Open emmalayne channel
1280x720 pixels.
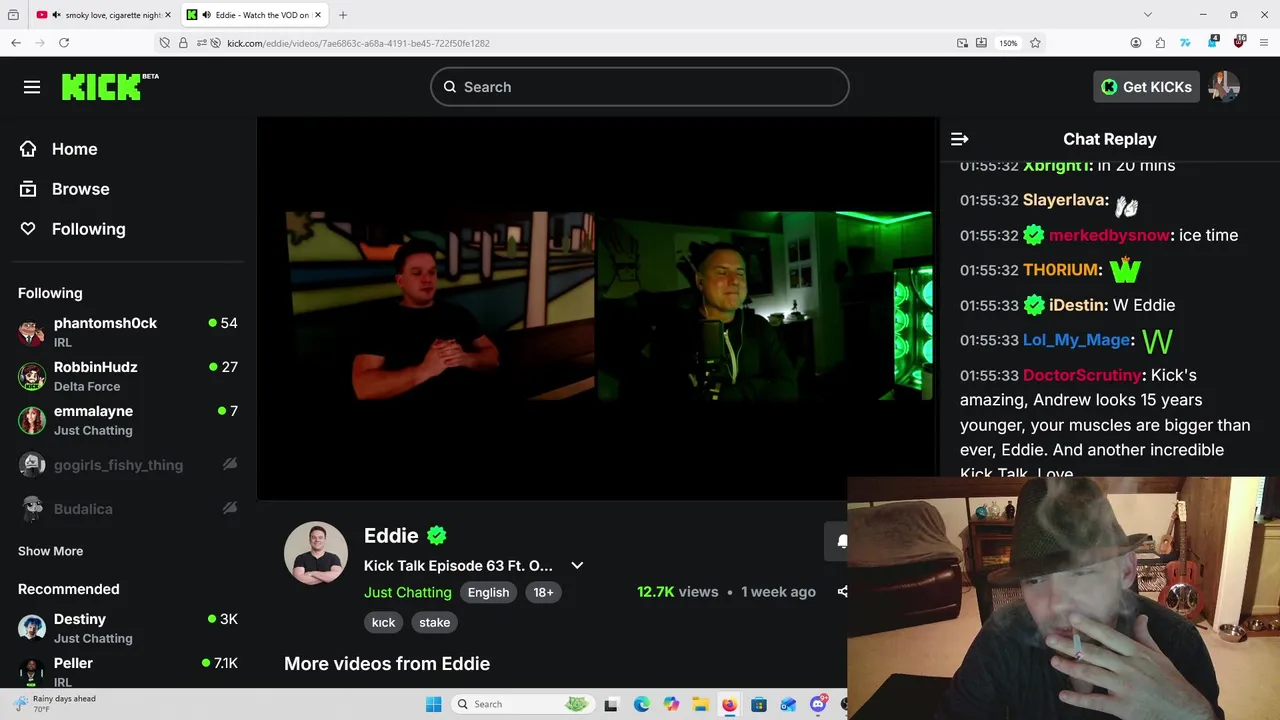click(128, 420)
